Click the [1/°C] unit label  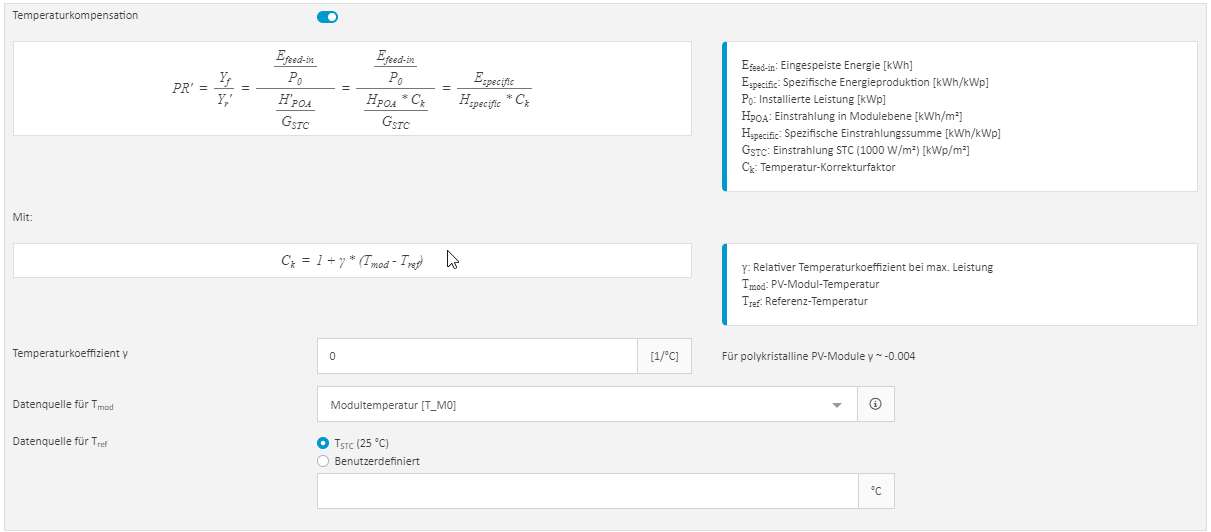click(x=664, y=356)
